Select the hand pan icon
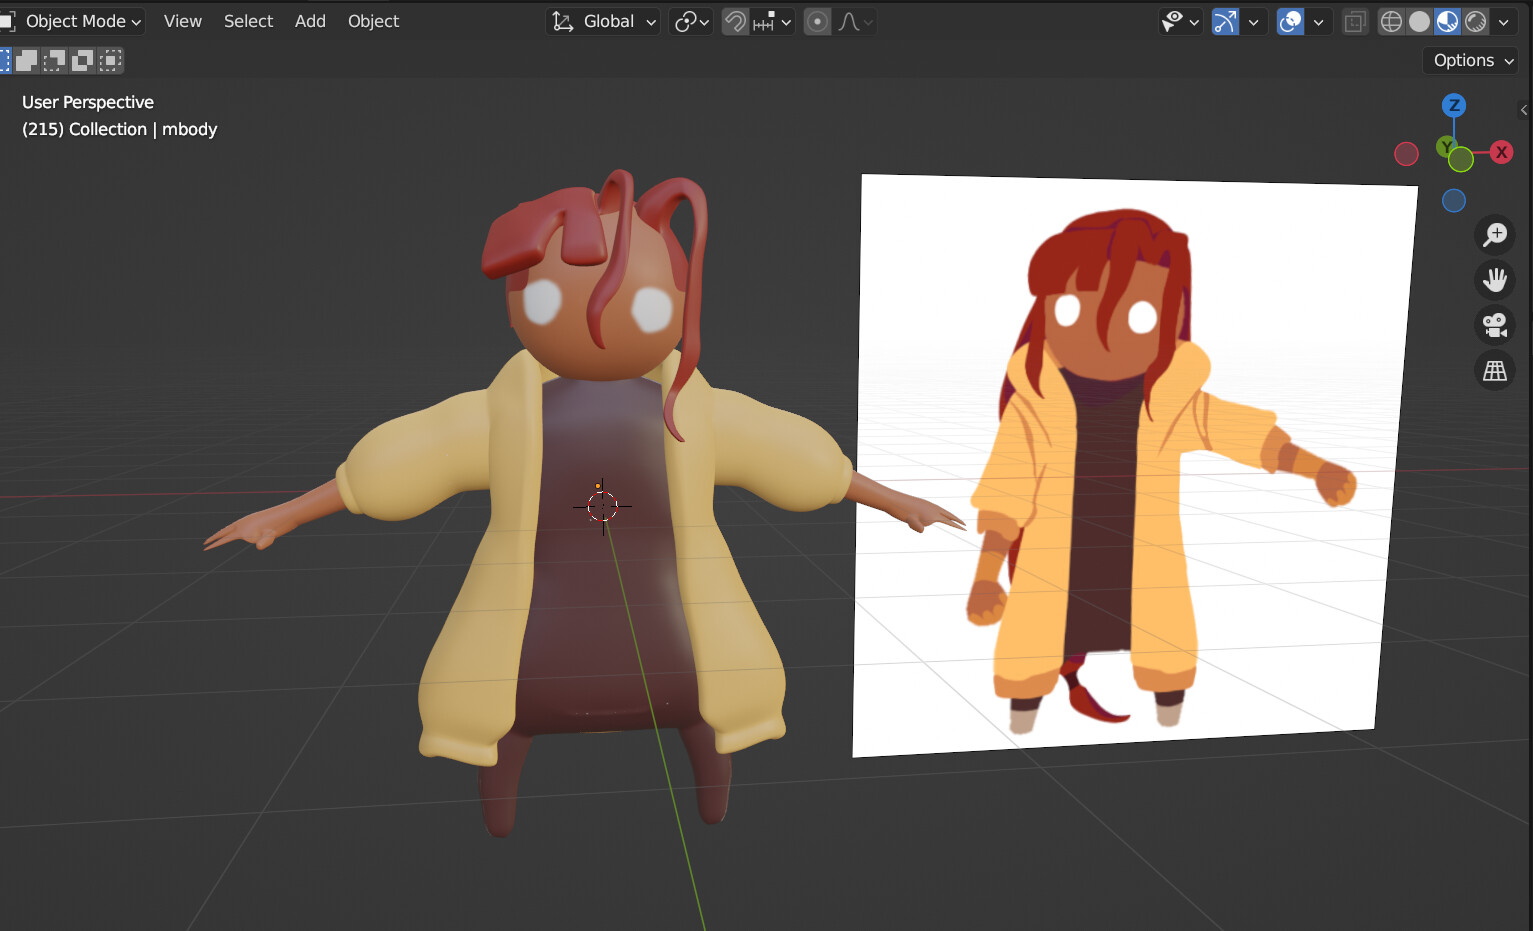This screenshot has width=1533, height=931. (1494, 279)
